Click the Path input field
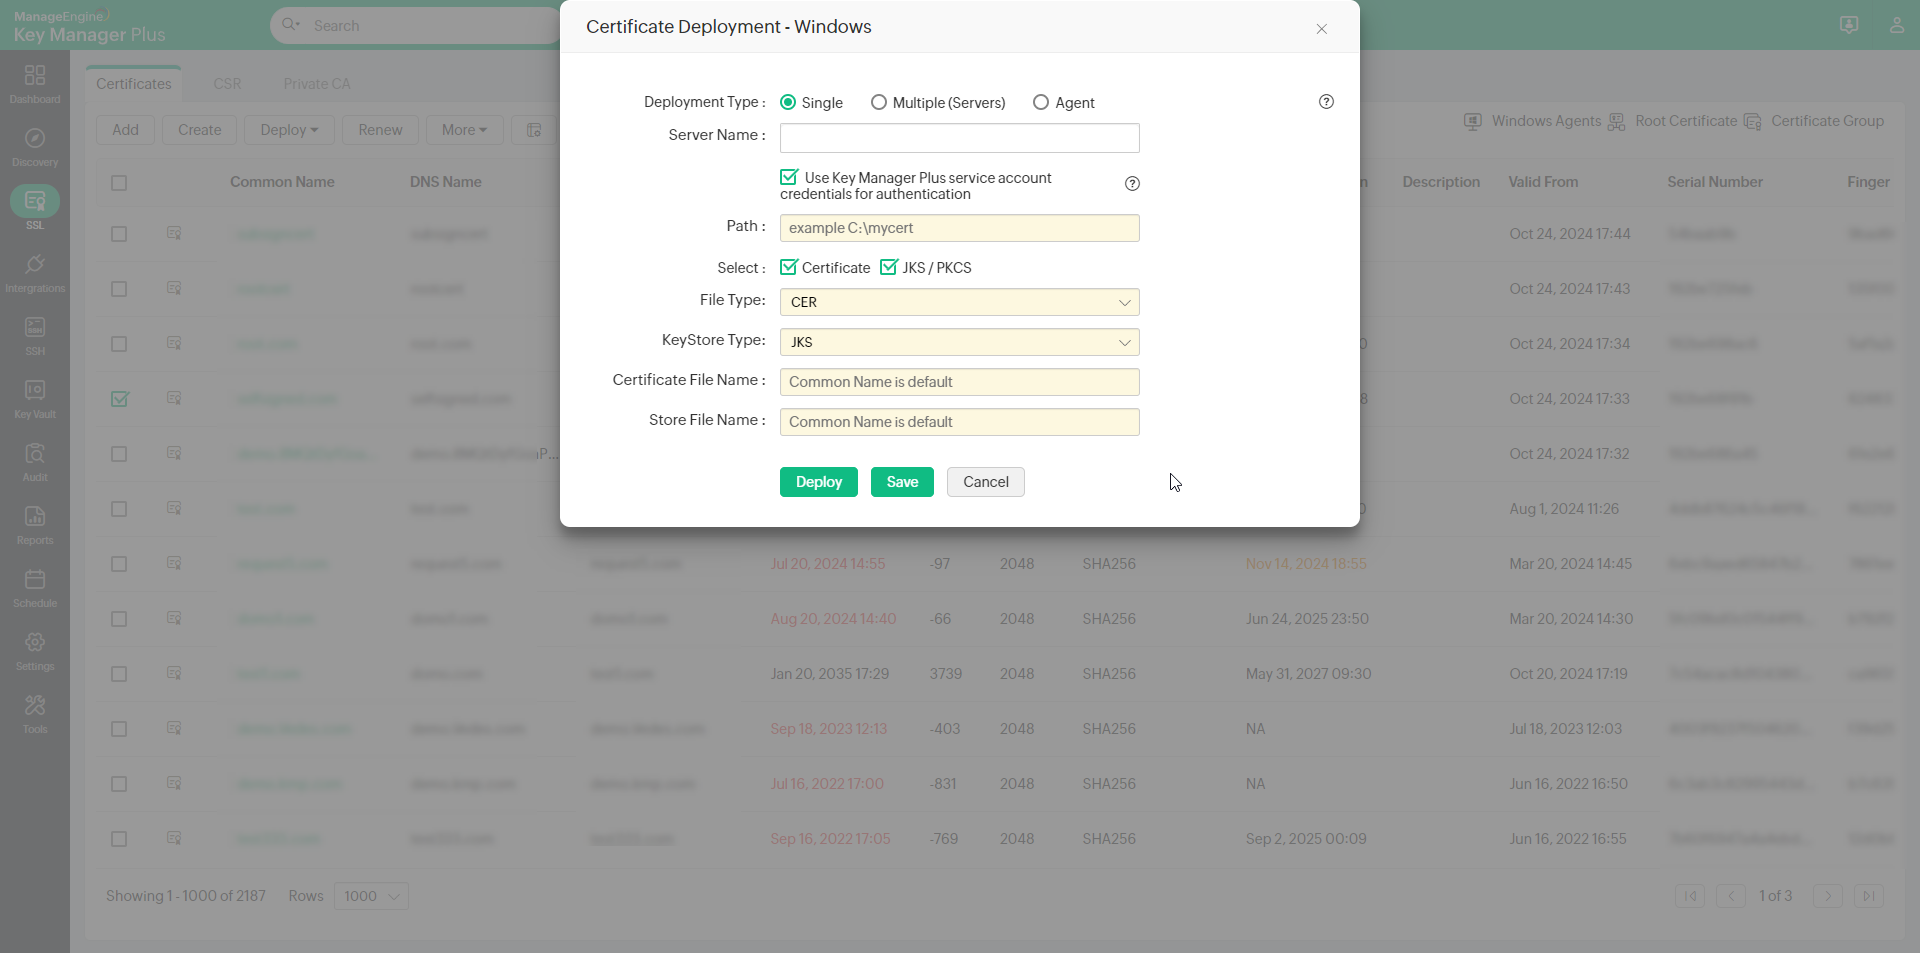Viewport: 1920px width, 953px height. click(x=960, y=228)
